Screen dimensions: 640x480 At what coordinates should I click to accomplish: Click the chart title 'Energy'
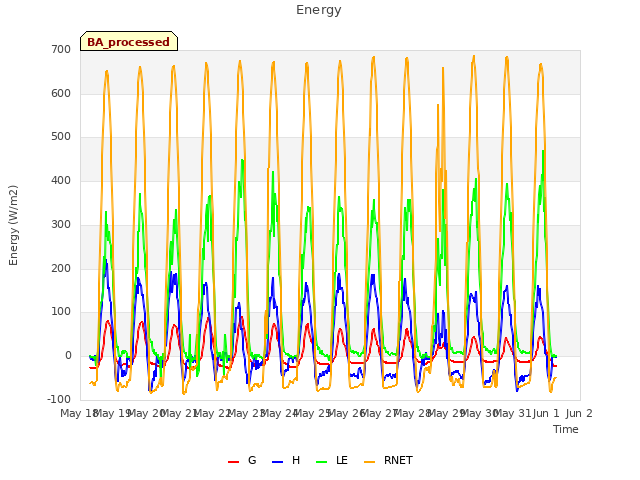coord(319,10)
